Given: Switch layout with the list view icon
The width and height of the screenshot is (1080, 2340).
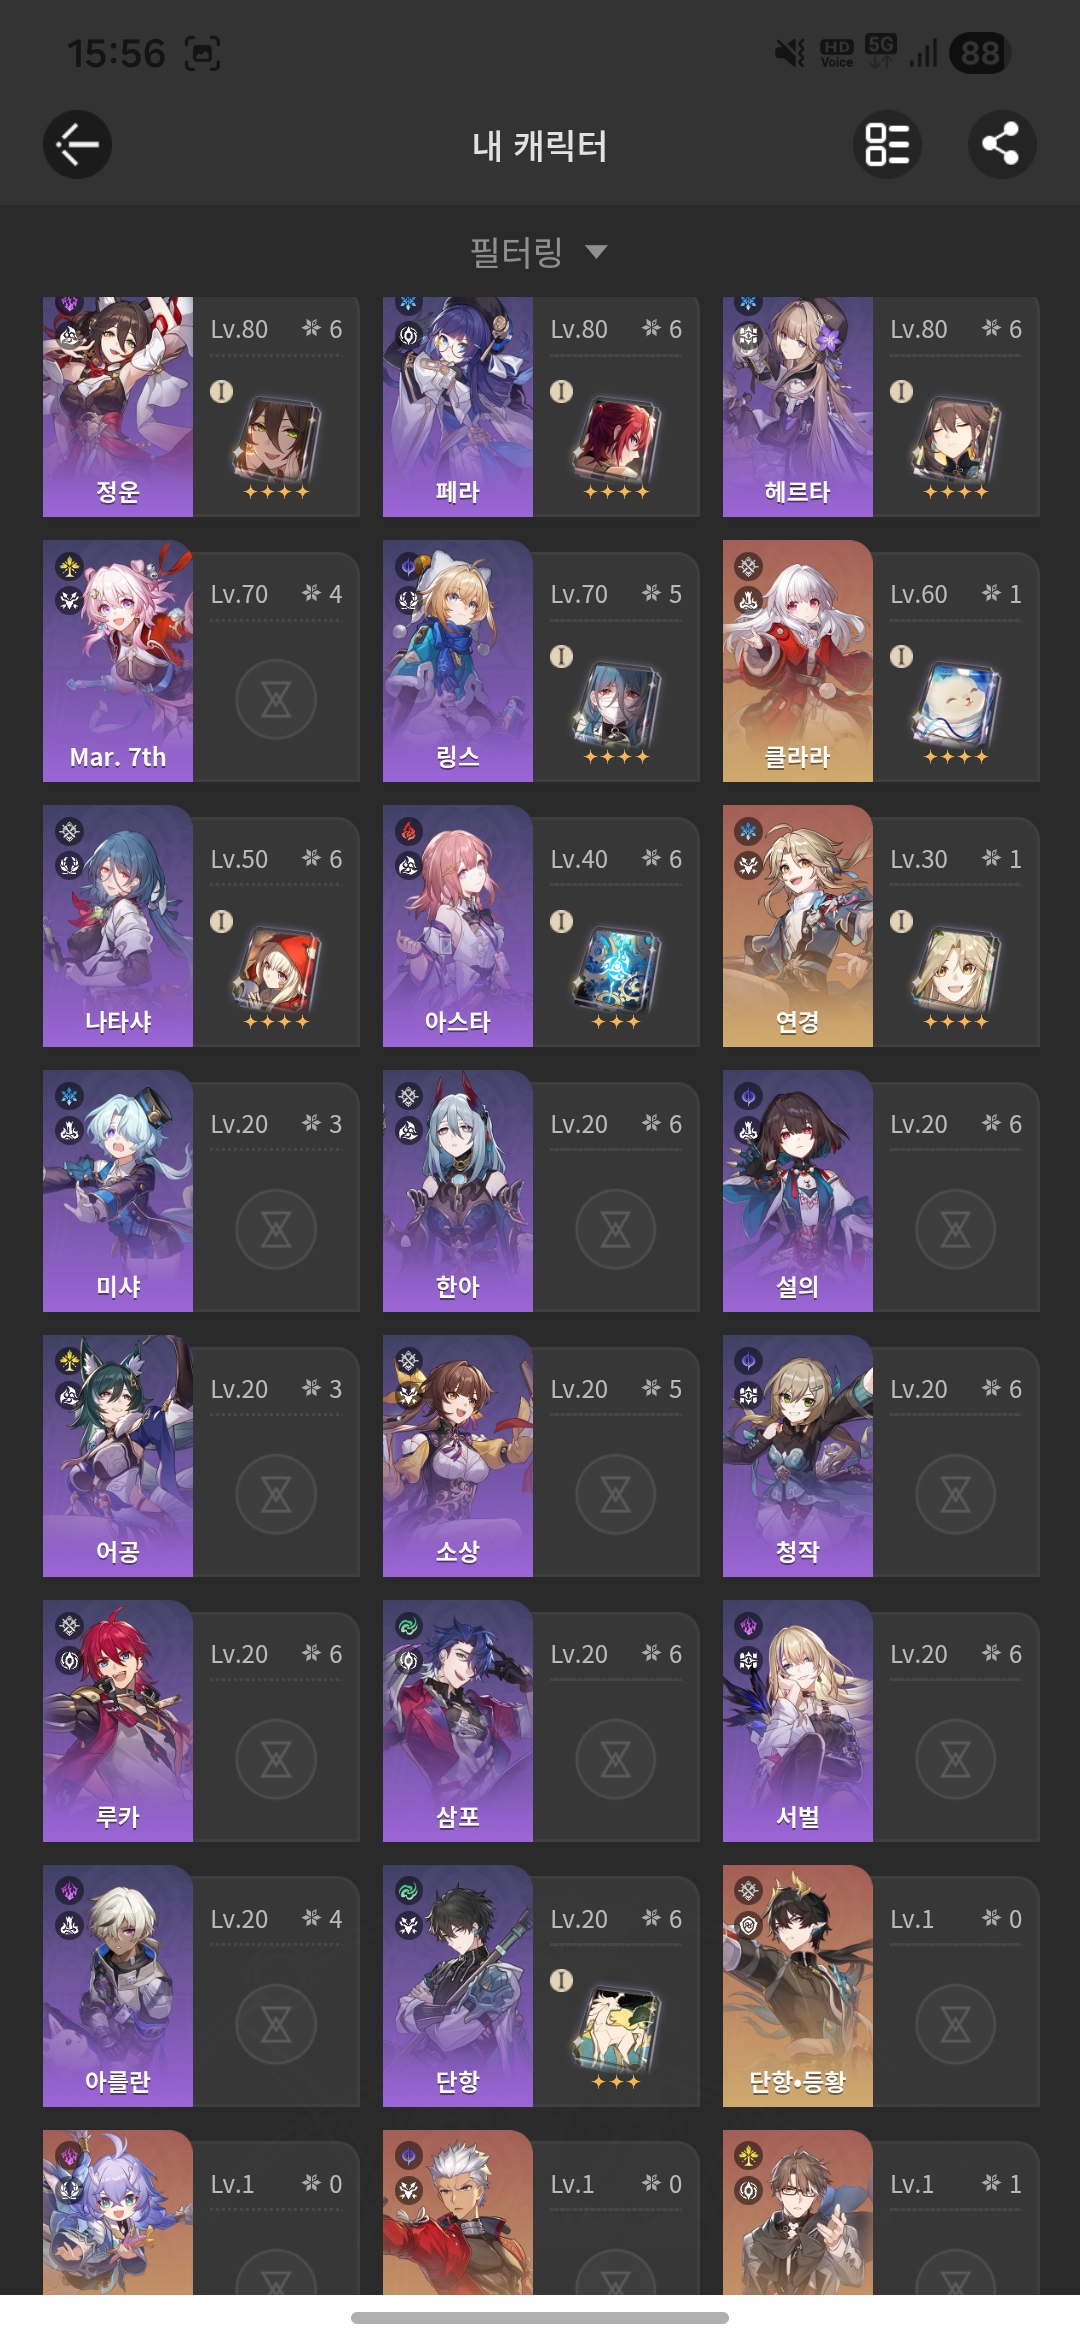Looking at the screenshot, I should point(887,145).
